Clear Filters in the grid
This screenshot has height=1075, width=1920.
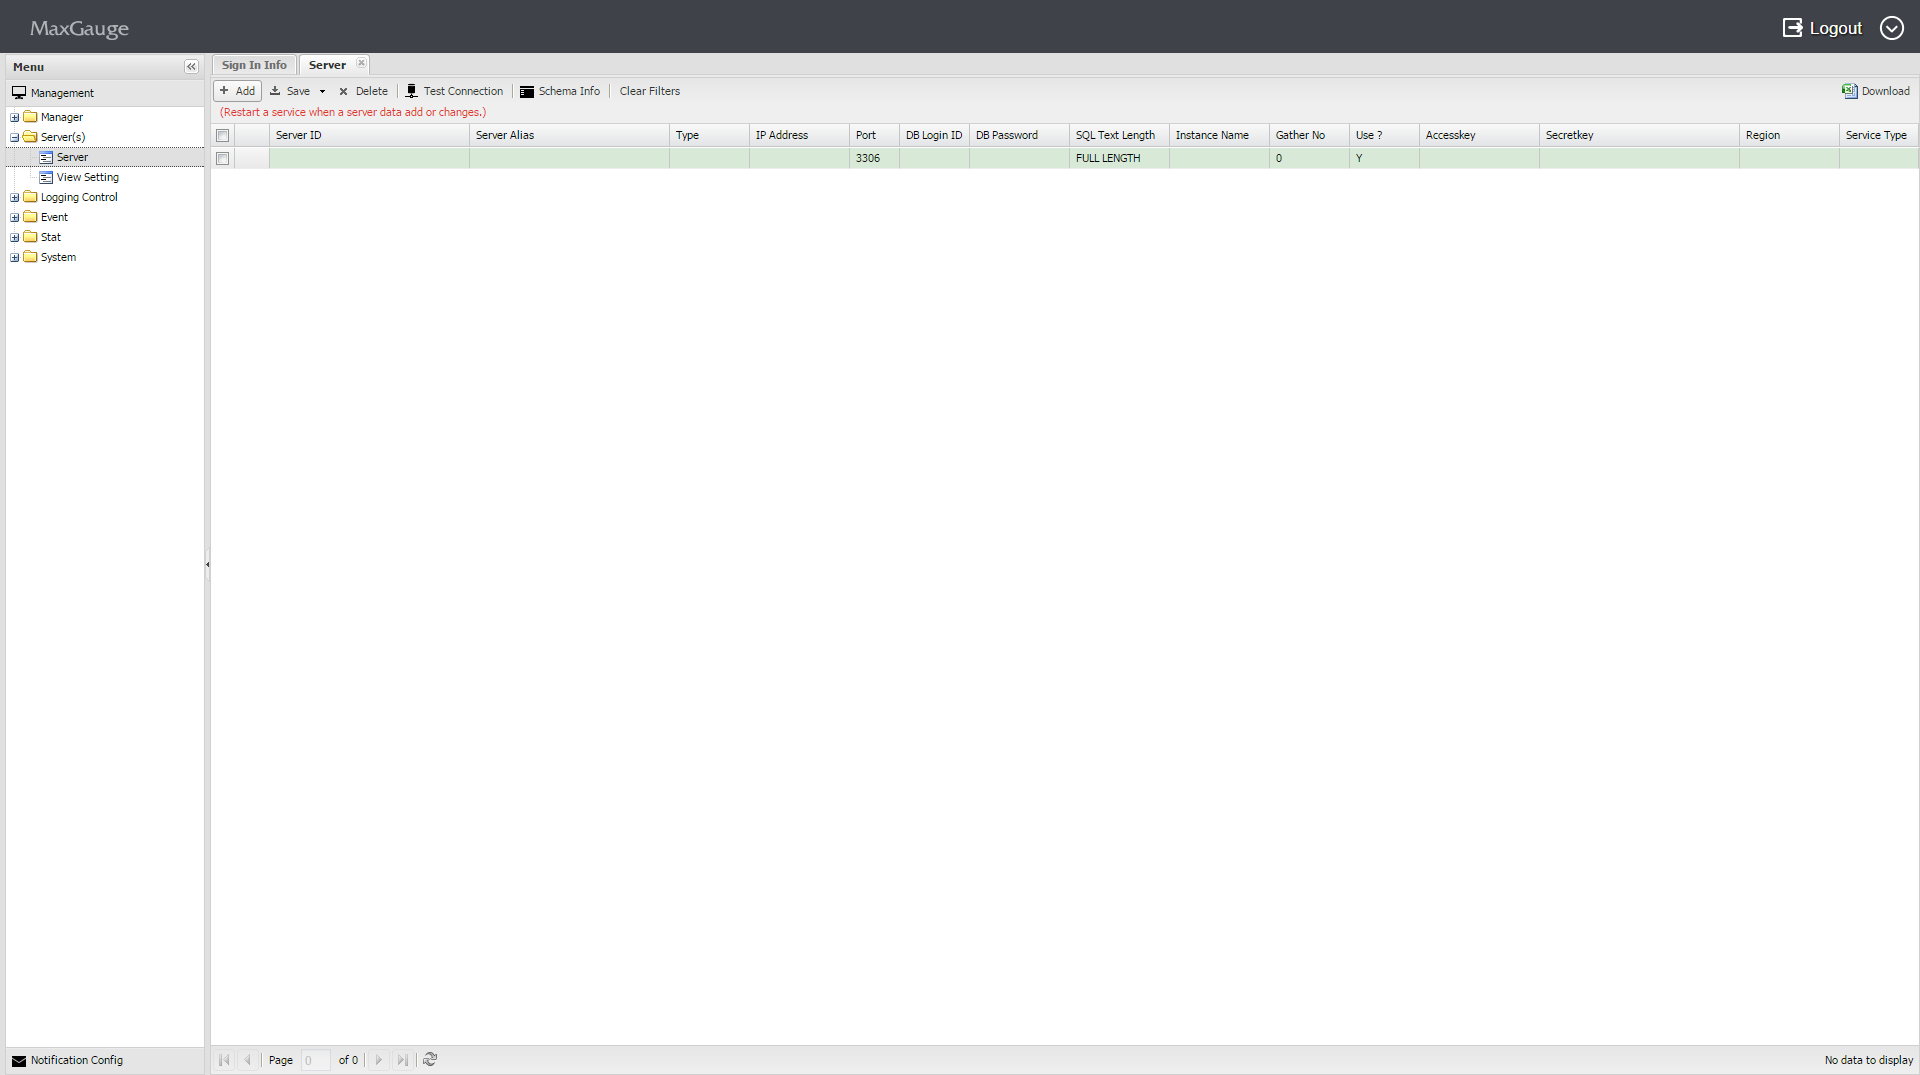click(x=650, y=91)
